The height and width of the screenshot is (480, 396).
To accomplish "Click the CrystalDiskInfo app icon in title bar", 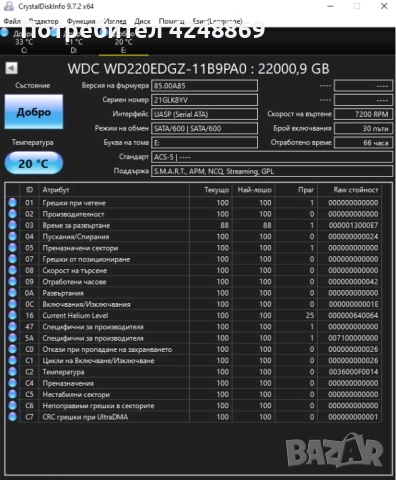I will tap(9, 6).
